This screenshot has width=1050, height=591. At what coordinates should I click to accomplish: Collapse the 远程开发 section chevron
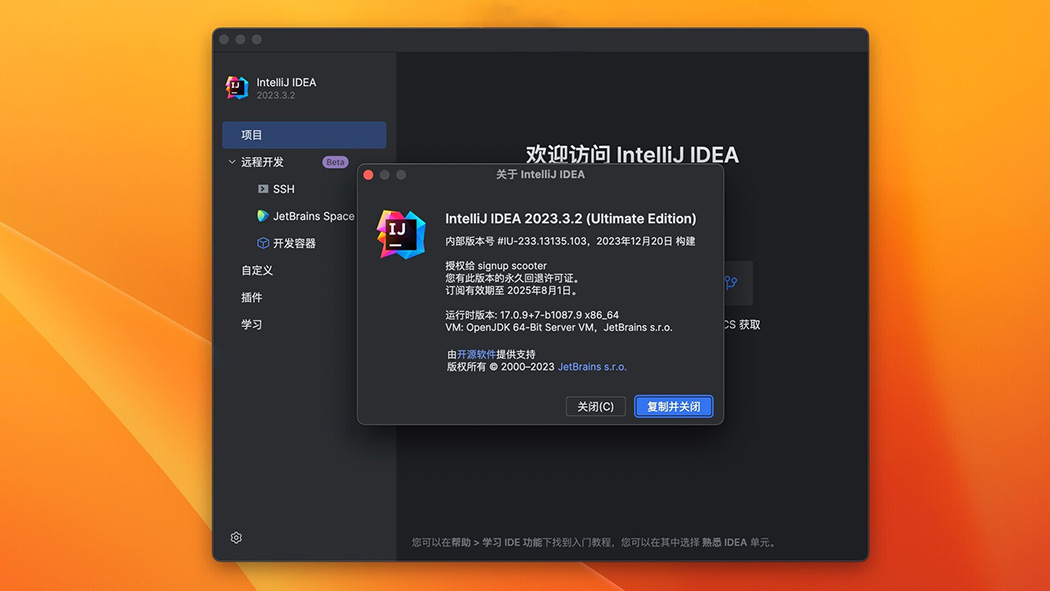click(232, 162)
